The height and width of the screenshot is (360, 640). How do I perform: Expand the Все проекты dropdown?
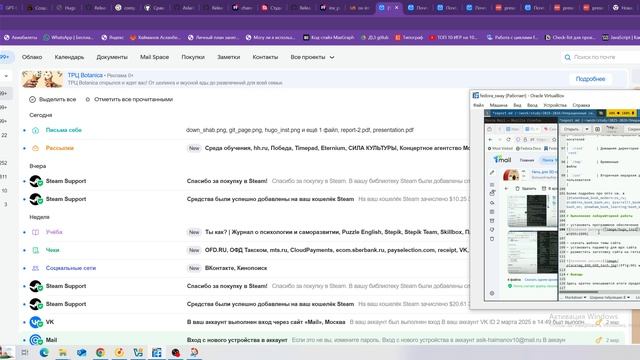coord(312,57)
